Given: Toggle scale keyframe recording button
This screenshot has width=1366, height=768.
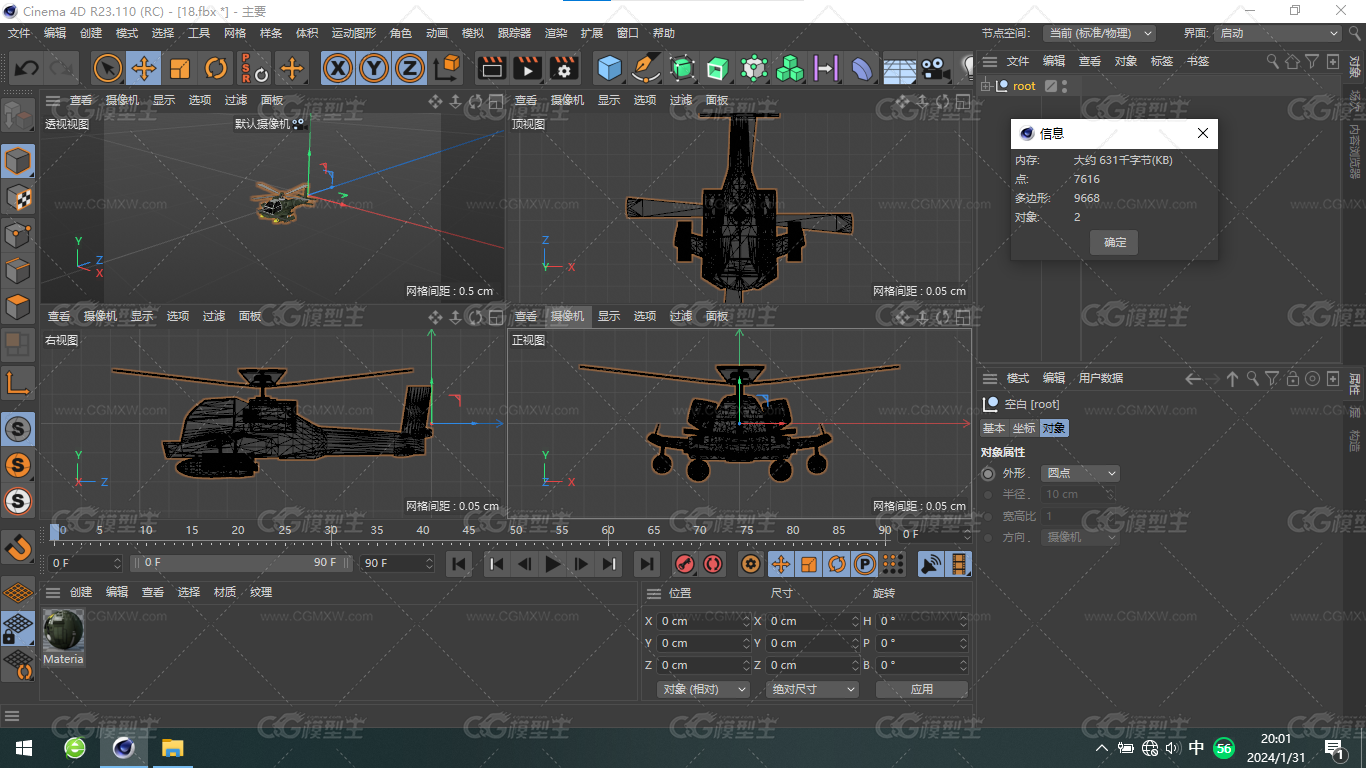Looking at the screenshot, I should point(808,565).
